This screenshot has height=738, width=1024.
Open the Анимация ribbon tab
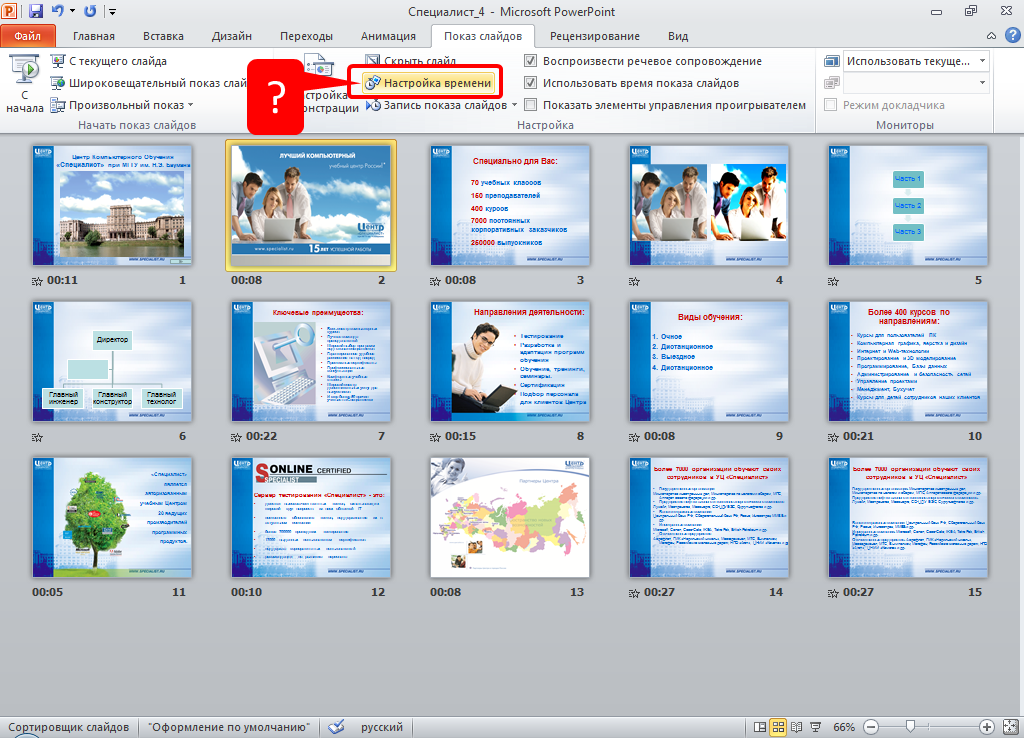coord(387,36)
